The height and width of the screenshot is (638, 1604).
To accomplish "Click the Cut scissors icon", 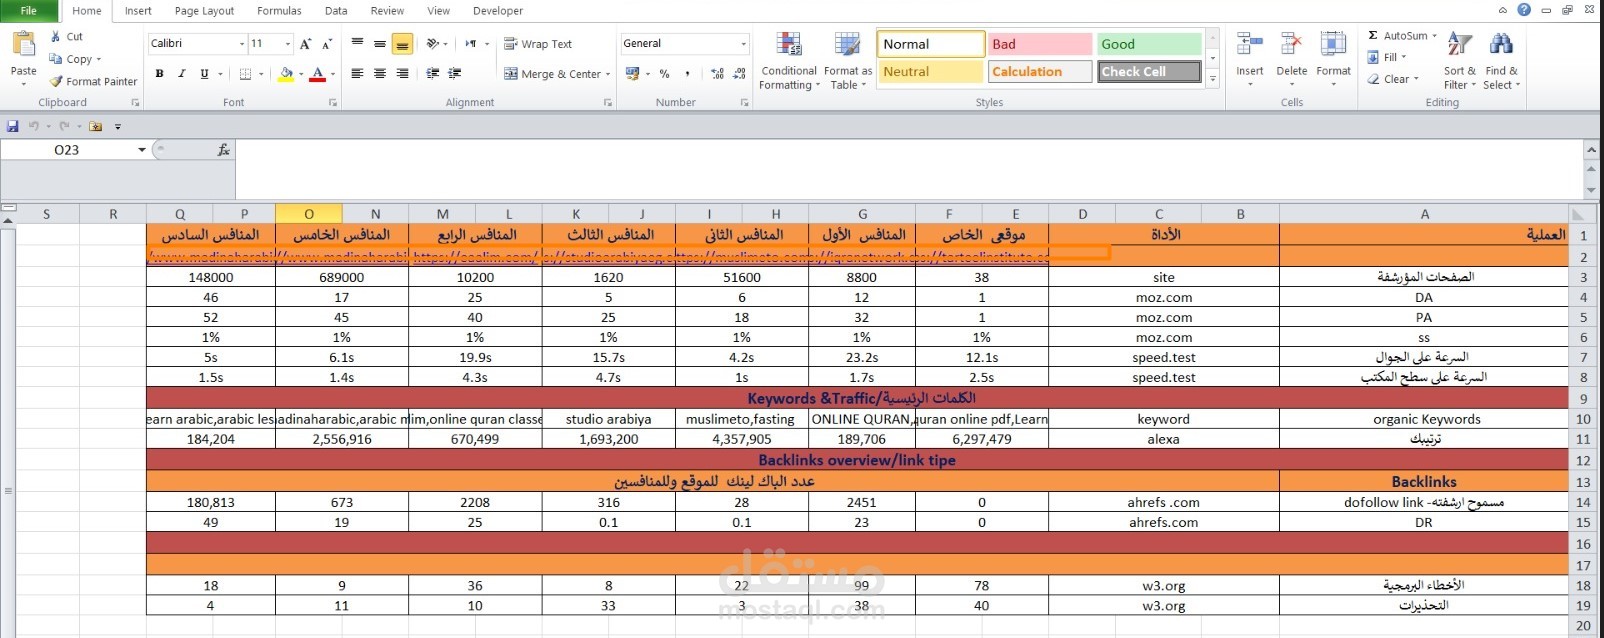I will (x=56, y=36).
